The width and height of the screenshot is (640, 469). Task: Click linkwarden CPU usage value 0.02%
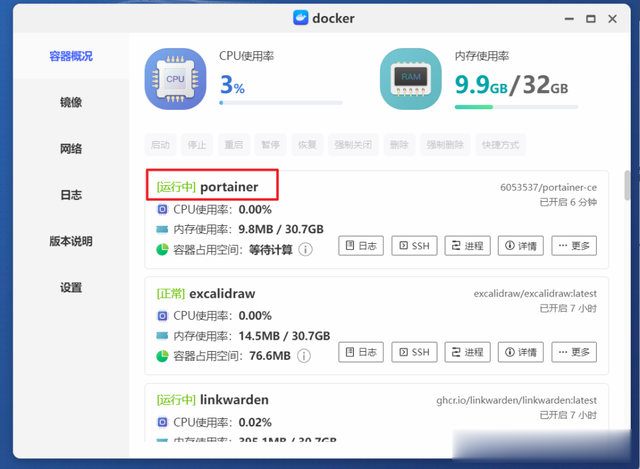(x=255, y=422)
